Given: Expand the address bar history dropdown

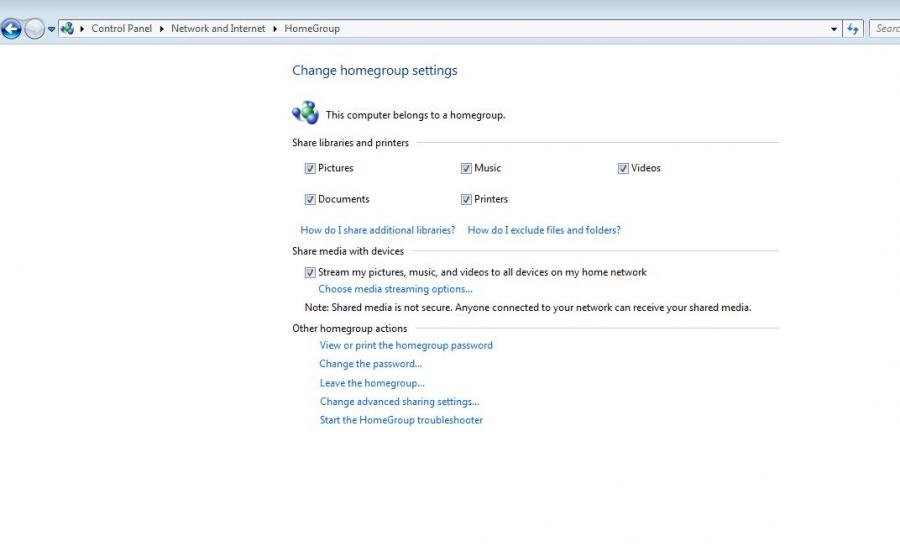Looking at the screenshot, I should 834,29.
